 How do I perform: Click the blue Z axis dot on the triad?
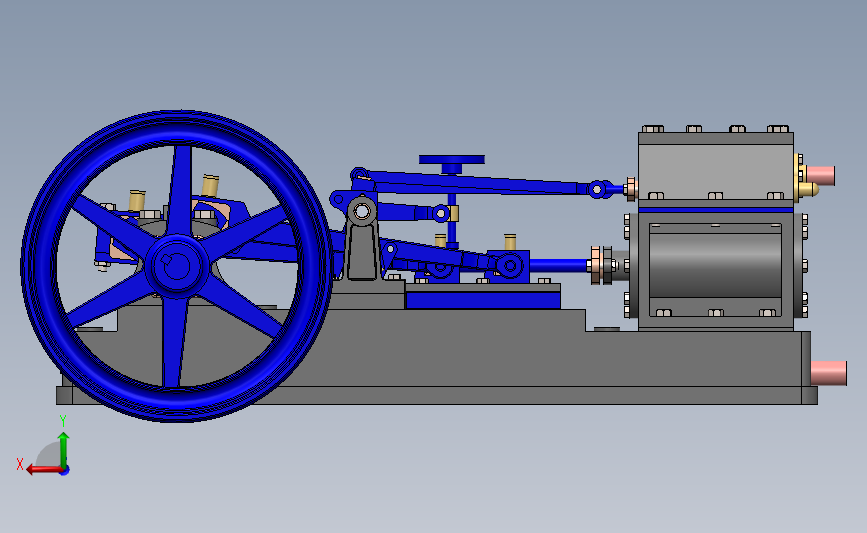64,471
